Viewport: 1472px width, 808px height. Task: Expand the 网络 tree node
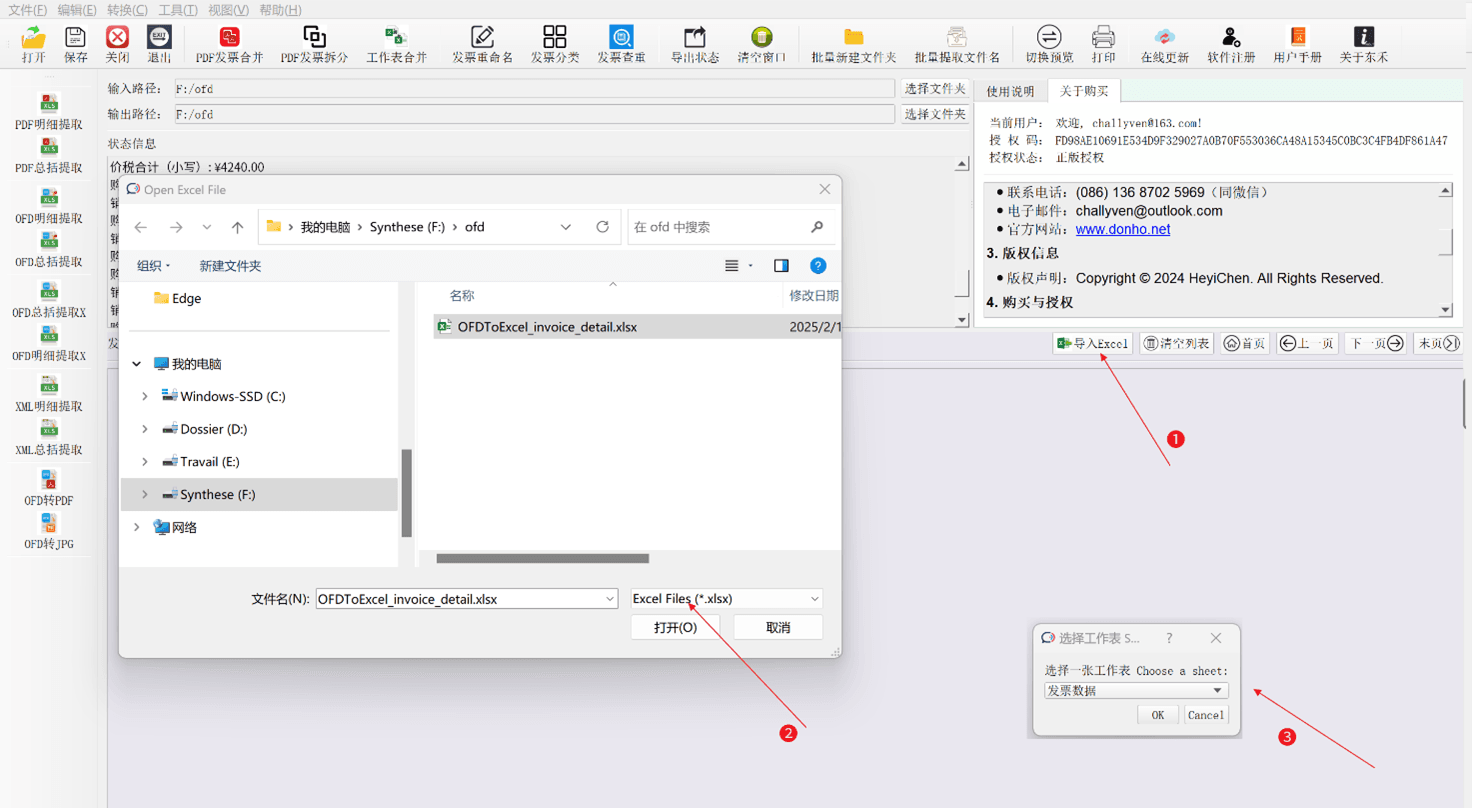tap(137, 527)
